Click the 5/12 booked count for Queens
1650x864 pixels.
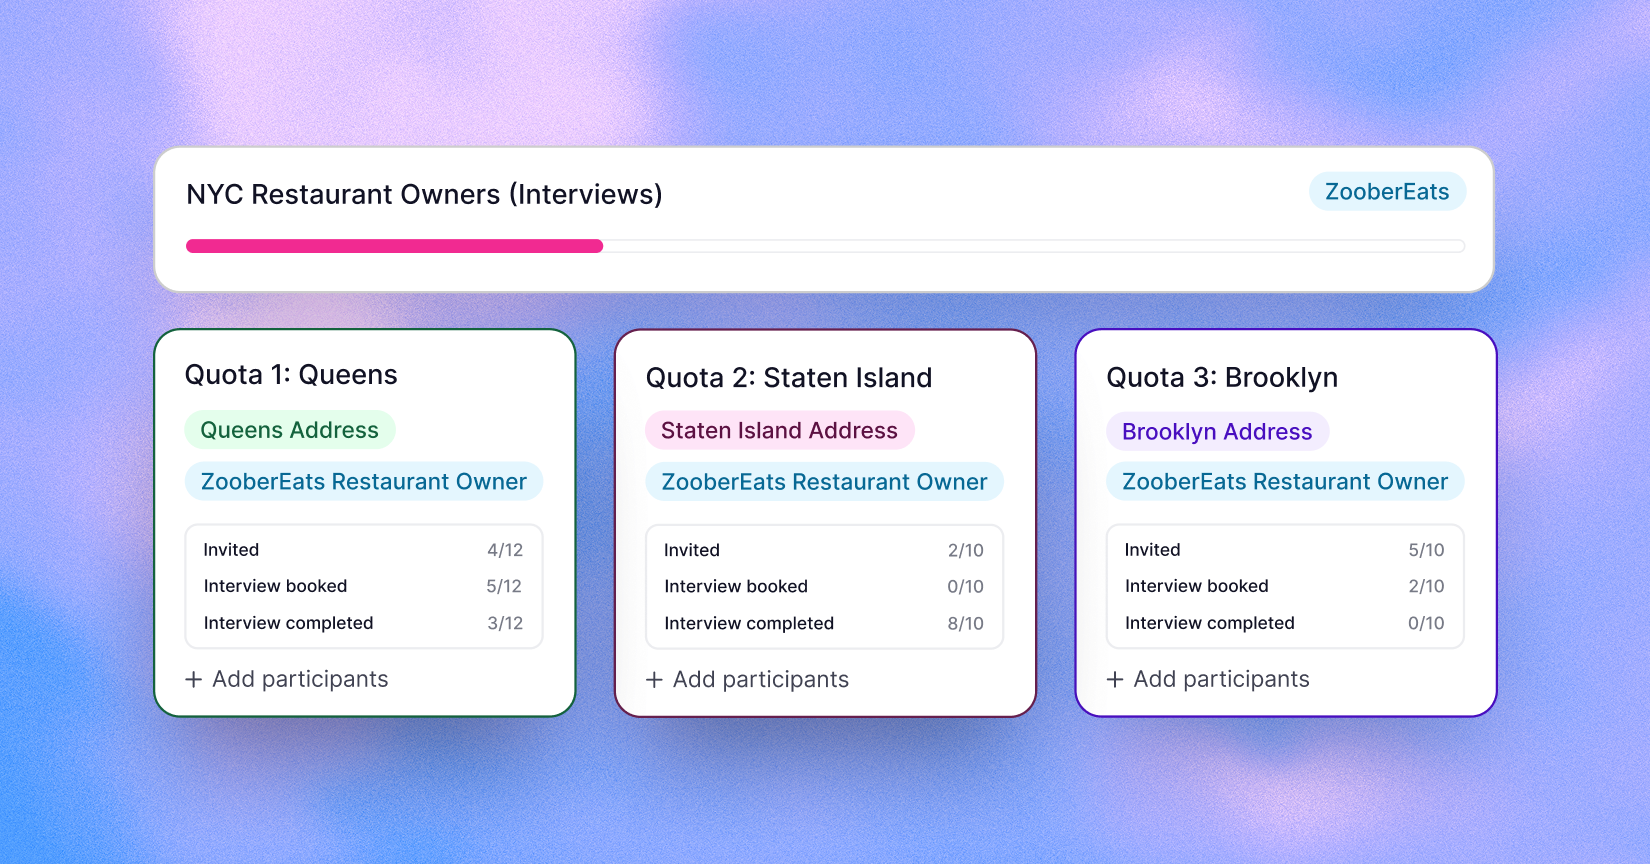coord(505,586)
